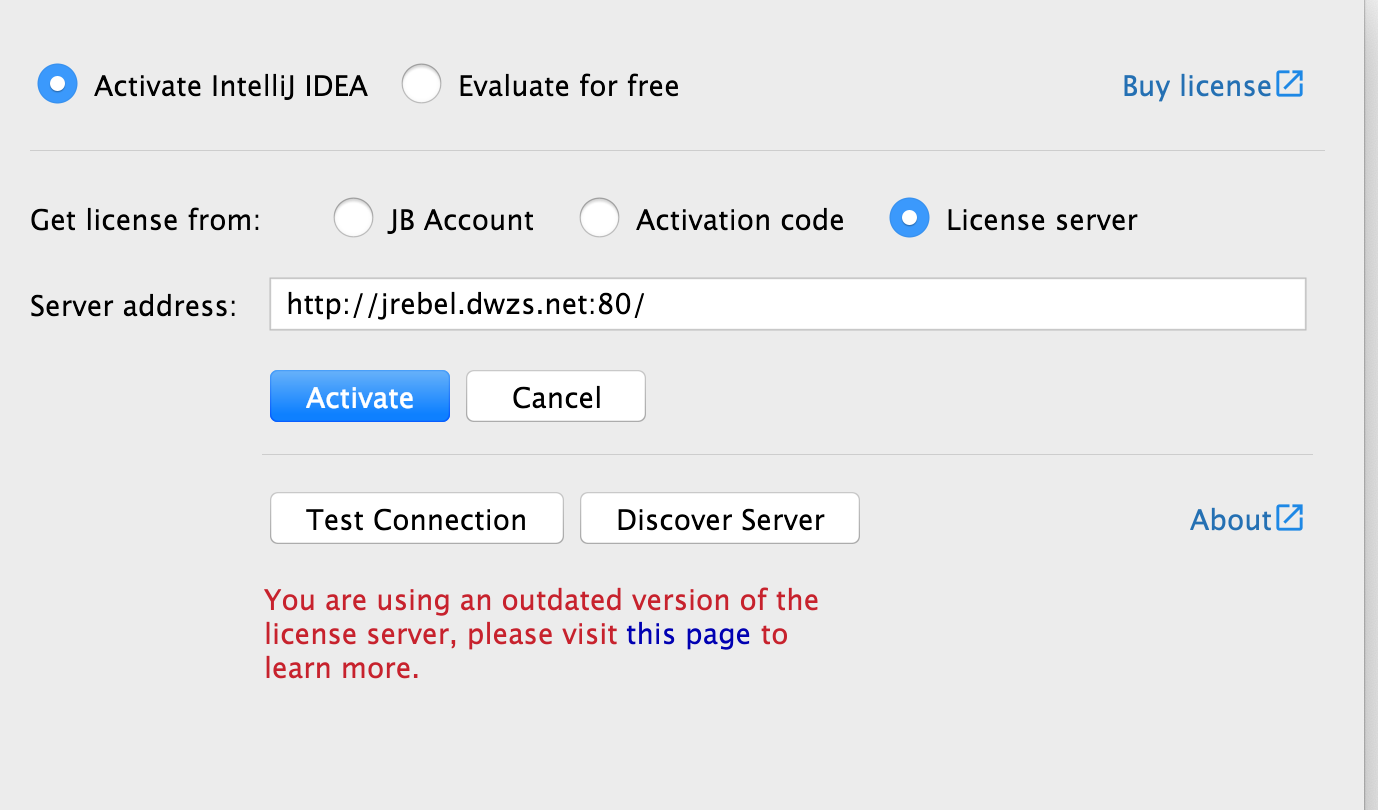Click the blue Activate button

360,397
